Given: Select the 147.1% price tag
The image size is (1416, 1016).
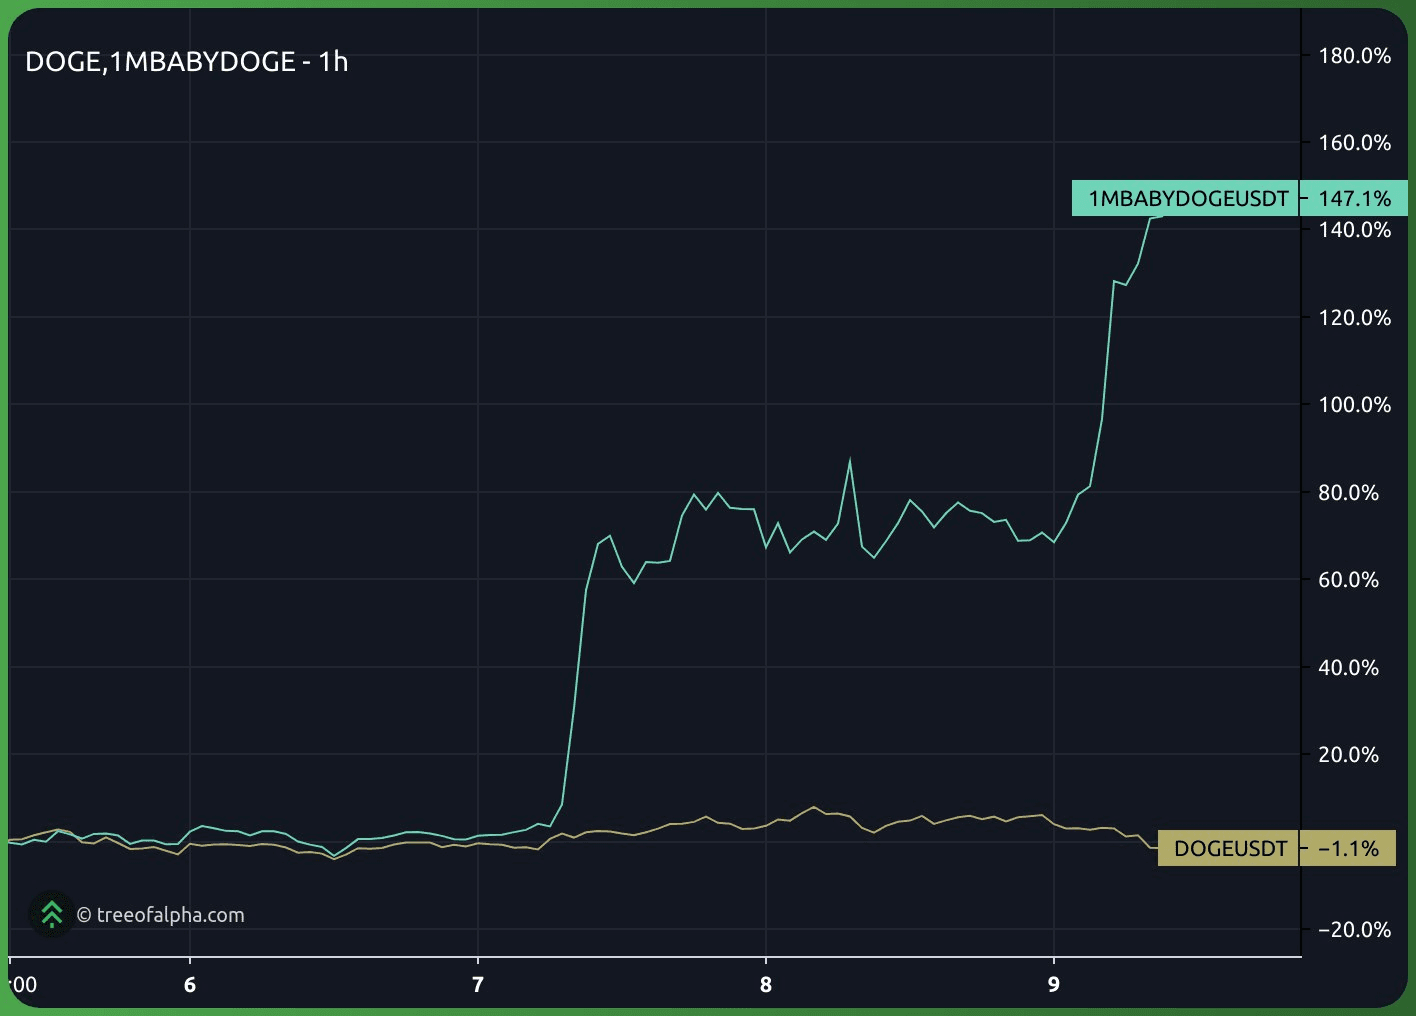Looking at the screenshot, I should click(1354, 198).
